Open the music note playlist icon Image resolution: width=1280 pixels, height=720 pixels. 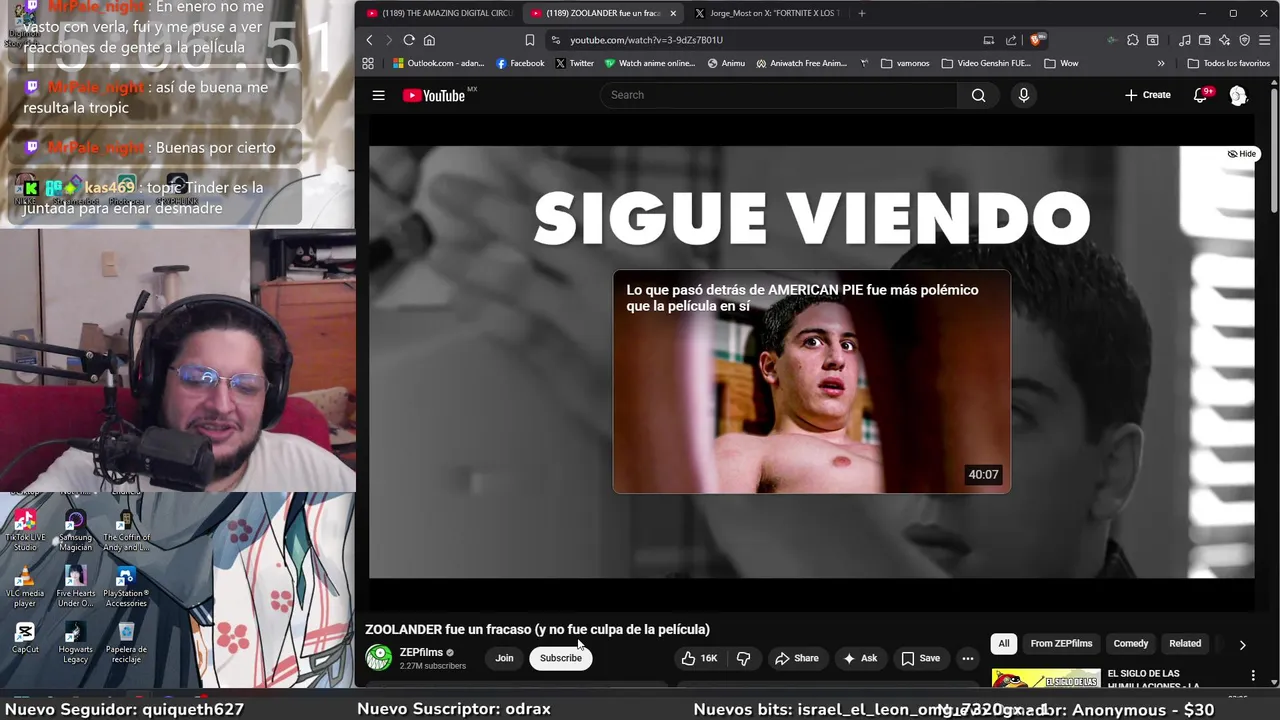(1184, 40)
